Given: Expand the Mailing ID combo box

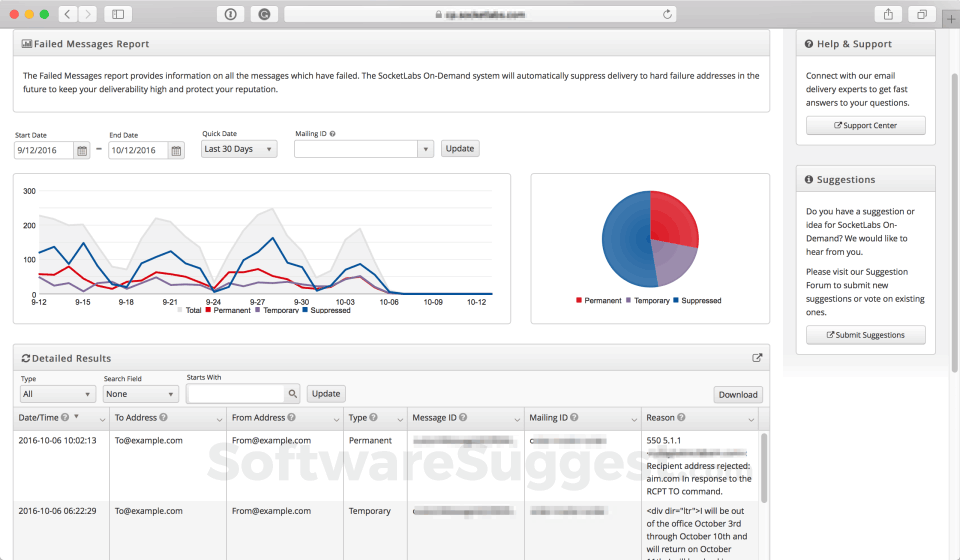Looking at the screenshot, I should click(x=425, y=149).
